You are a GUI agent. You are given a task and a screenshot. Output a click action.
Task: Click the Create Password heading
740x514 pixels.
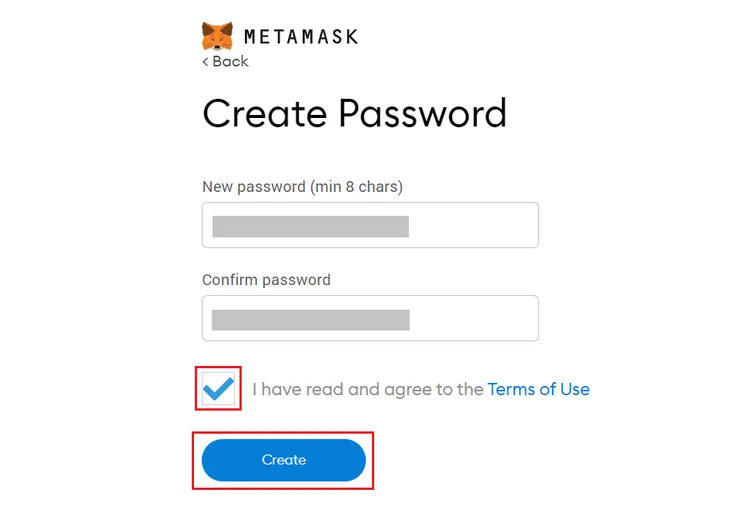point(354,113)
